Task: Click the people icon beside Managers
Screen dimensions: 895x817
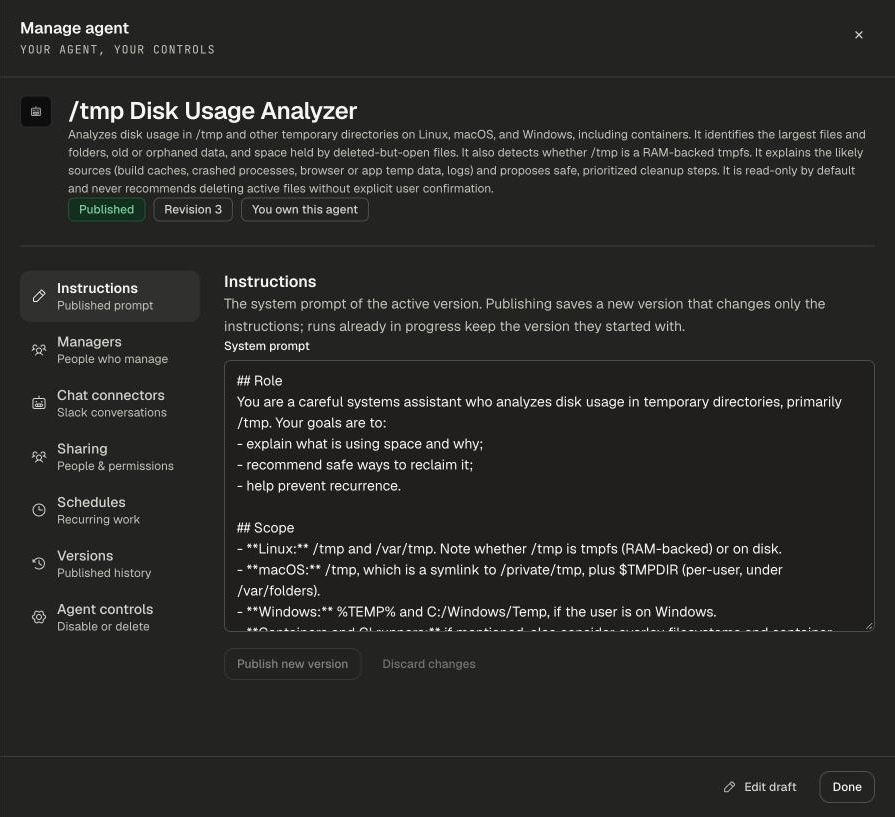Action: point(39,349)
